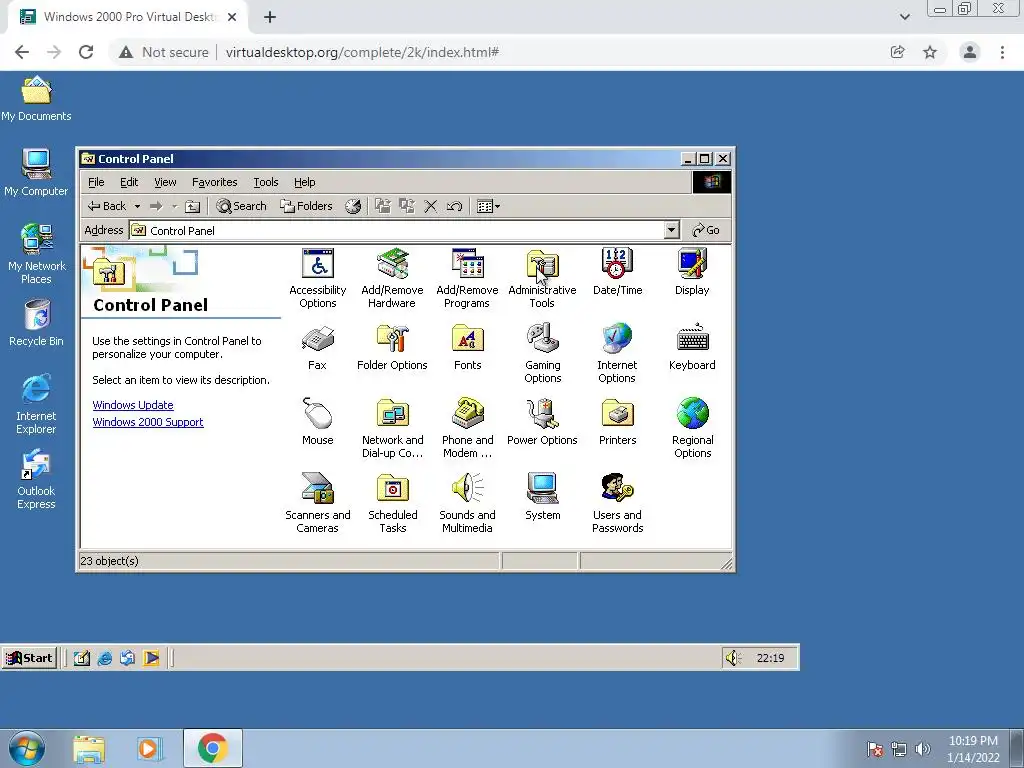
Task: Select Outlook Express desktop shortcut
Action: [36, 480]
